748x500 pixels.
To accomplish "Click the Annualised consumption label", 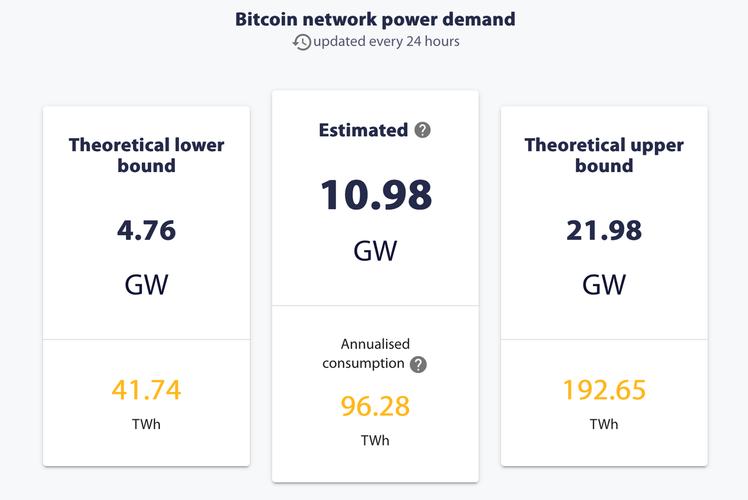I will point(365,354).
